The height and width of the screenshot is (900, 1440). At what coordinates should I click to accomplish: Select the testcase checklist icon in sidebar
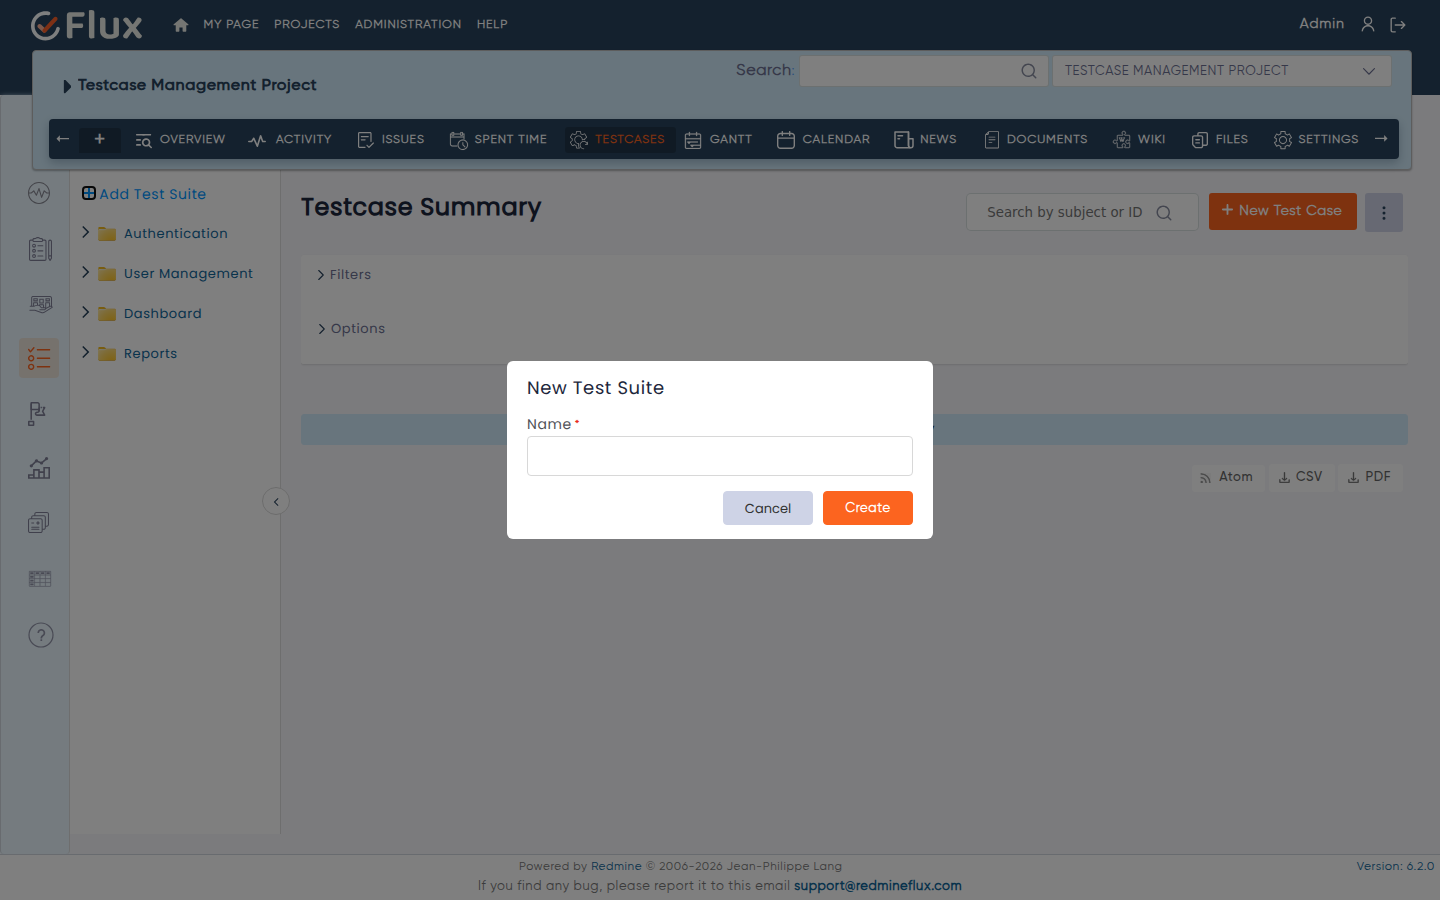click(39, 358)
